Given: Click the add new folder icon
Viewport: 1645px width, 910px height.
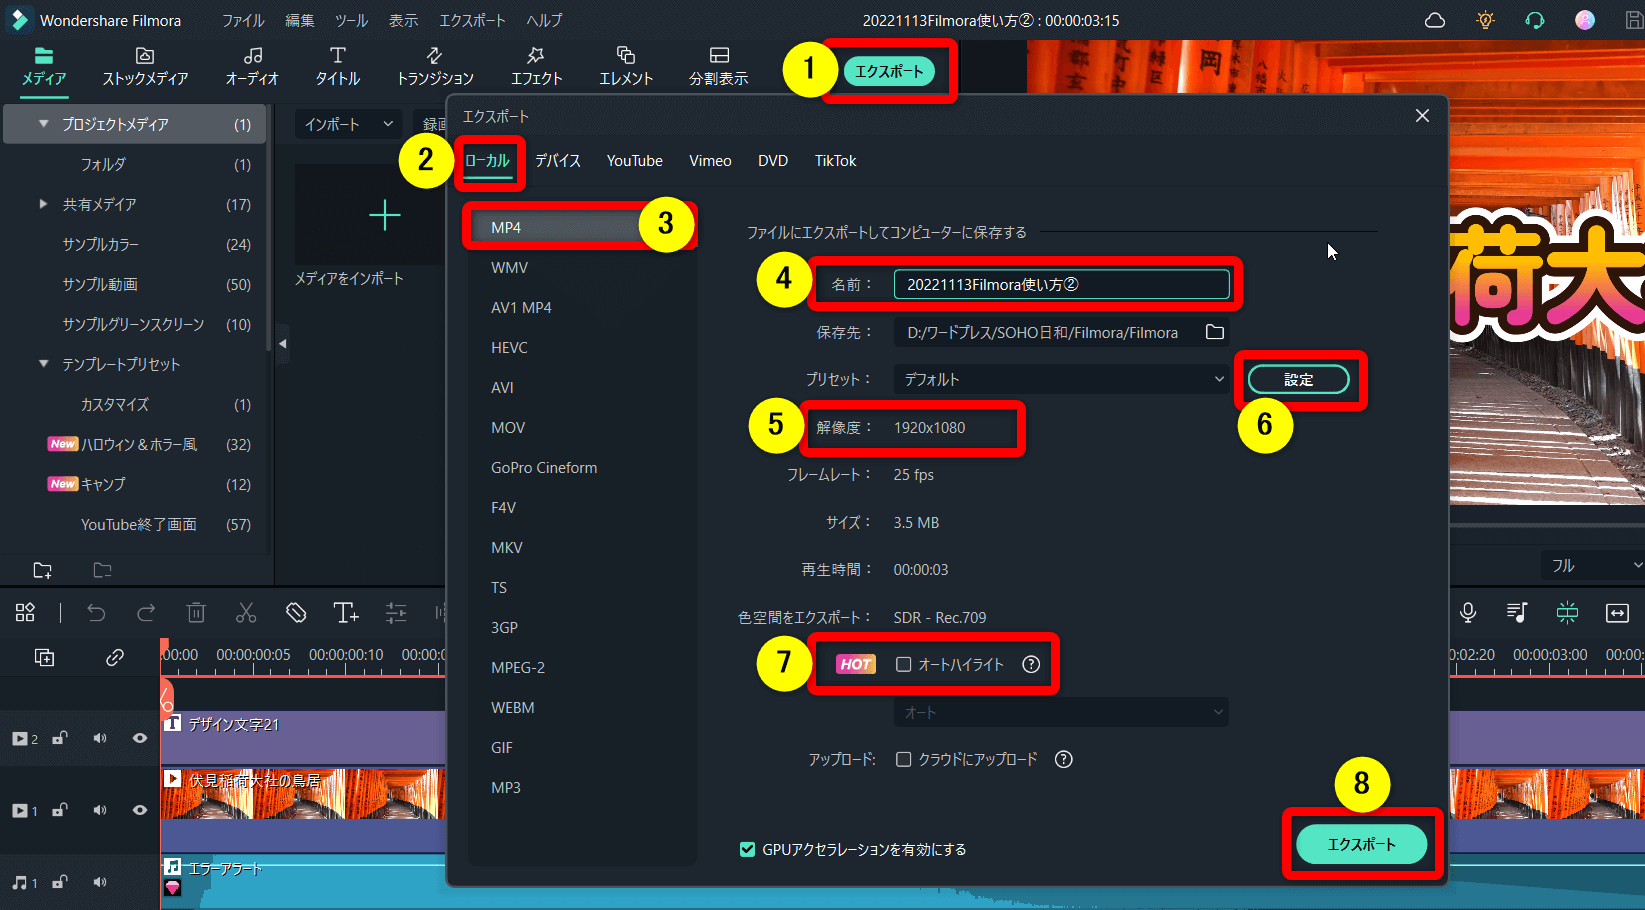Looking at the screenshot, I should [42, 570].
